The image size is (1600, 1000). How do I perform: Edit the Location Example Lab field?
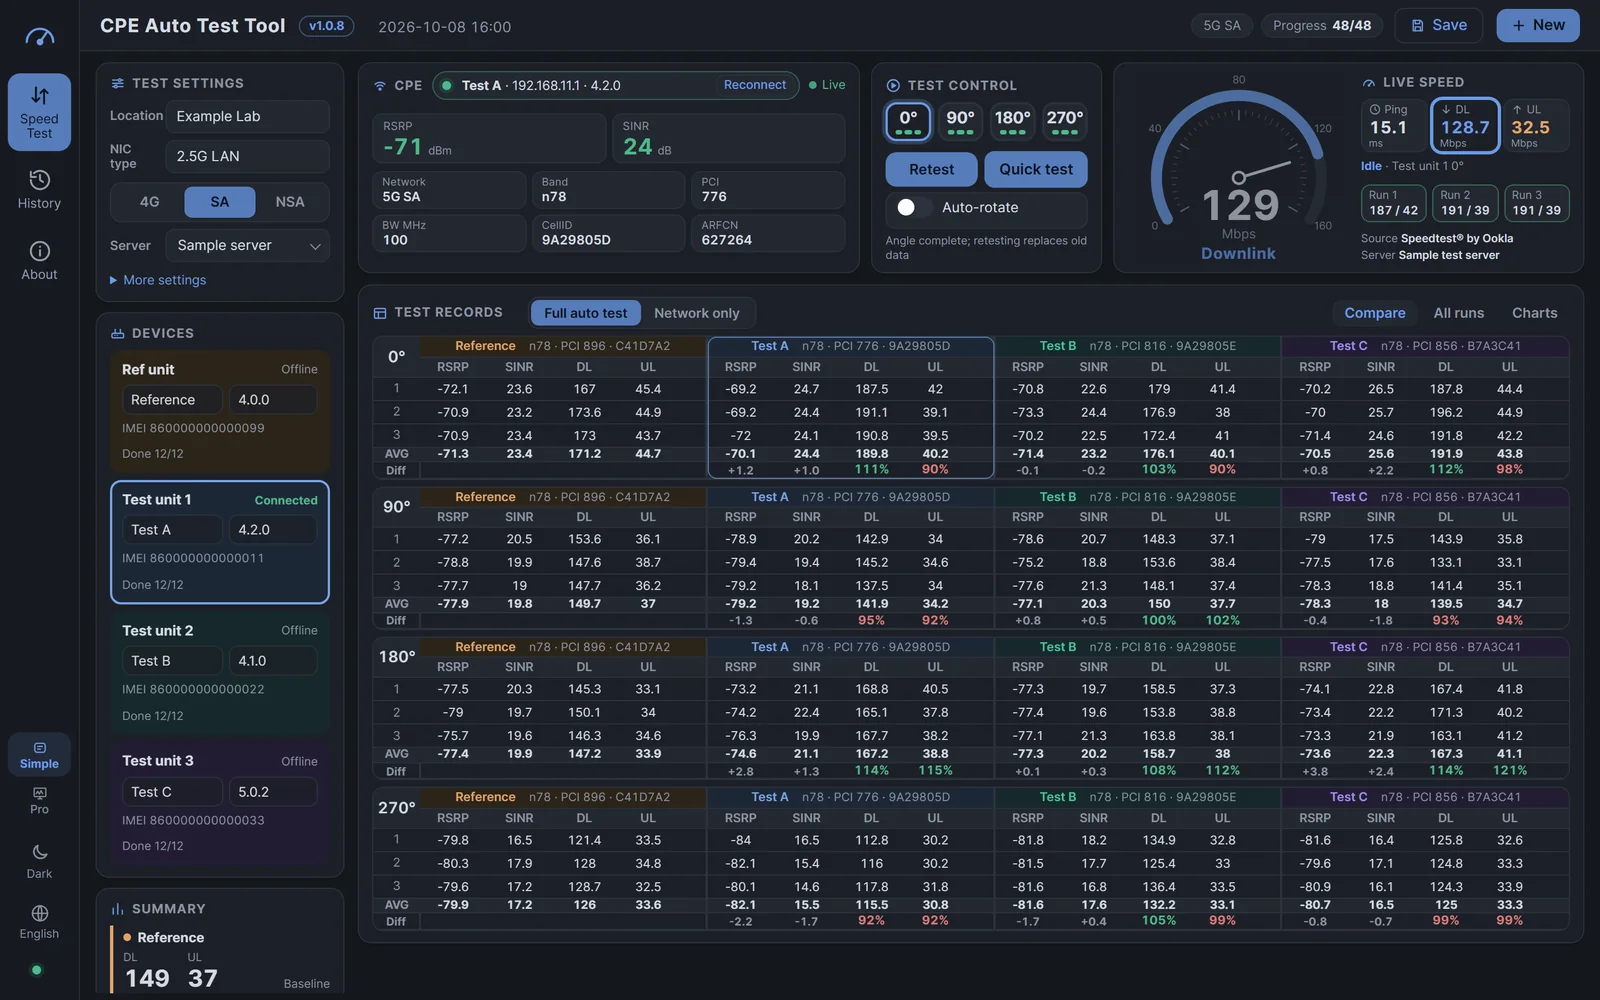click(248, 116)
